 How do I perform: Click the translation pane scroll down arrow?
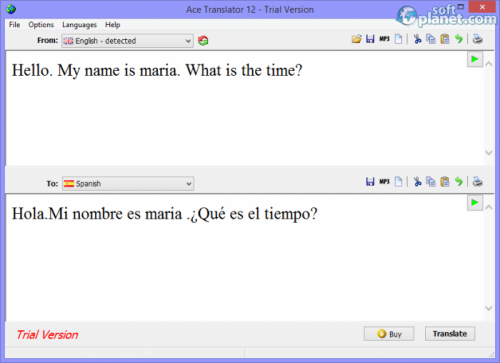[x=489, y=308]
